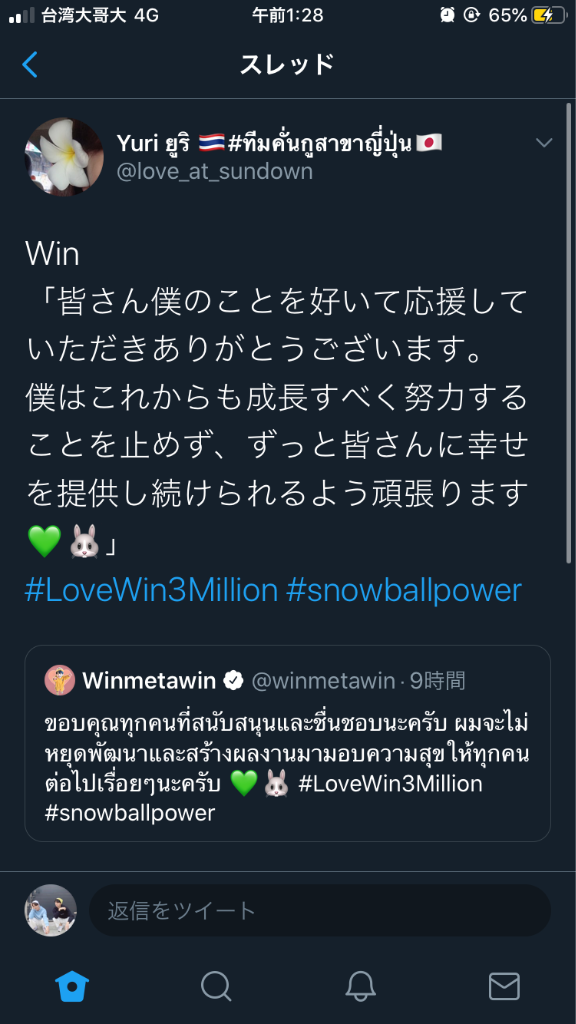Open the Search magnifier tab
This screenshot has width=576, height=1024.
pos(216,985)
